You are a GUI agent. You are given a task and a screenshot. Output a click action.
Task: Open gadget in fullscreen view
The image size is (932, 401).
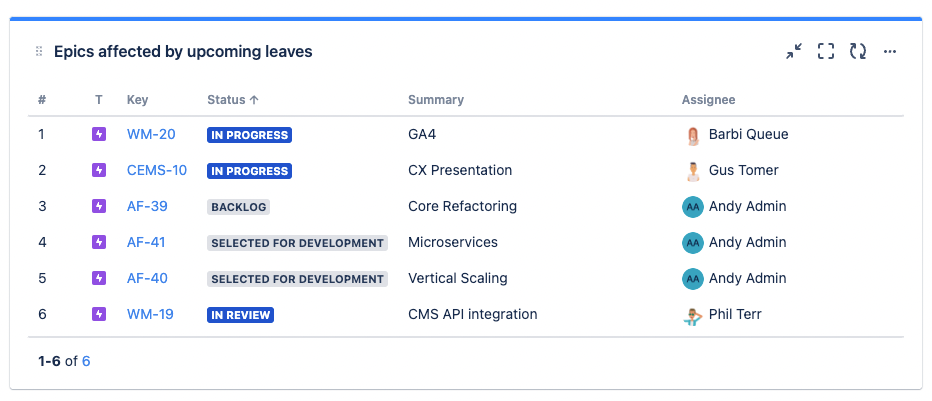[x=826, y=51]
